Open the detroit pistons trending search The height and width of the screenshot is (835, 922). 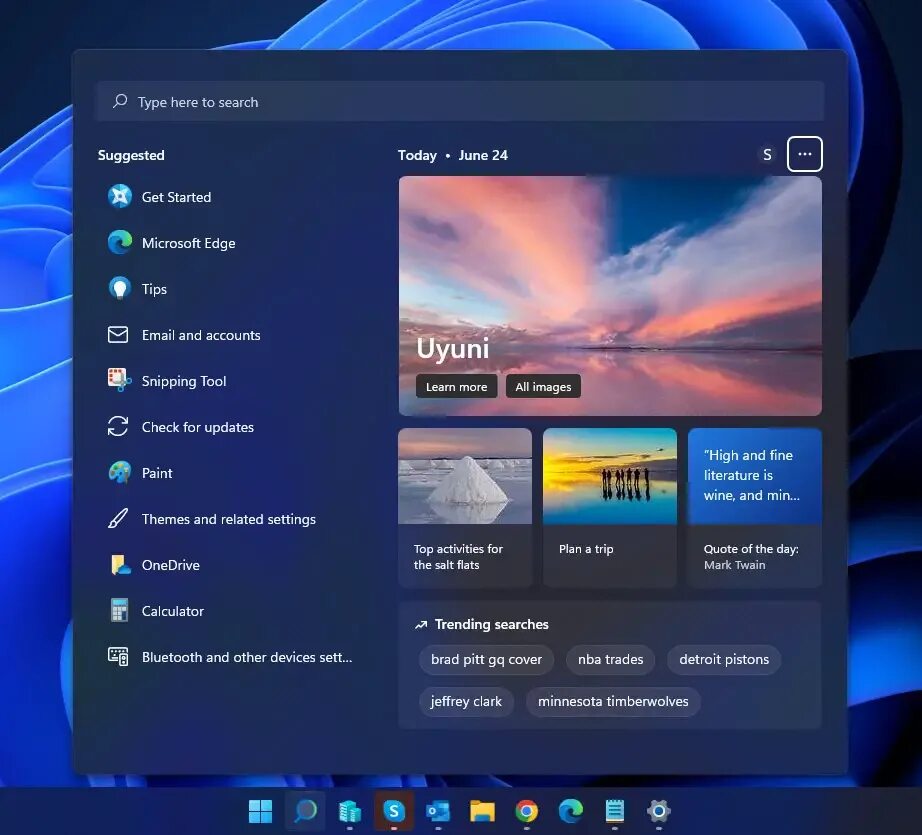pos(723,659)
